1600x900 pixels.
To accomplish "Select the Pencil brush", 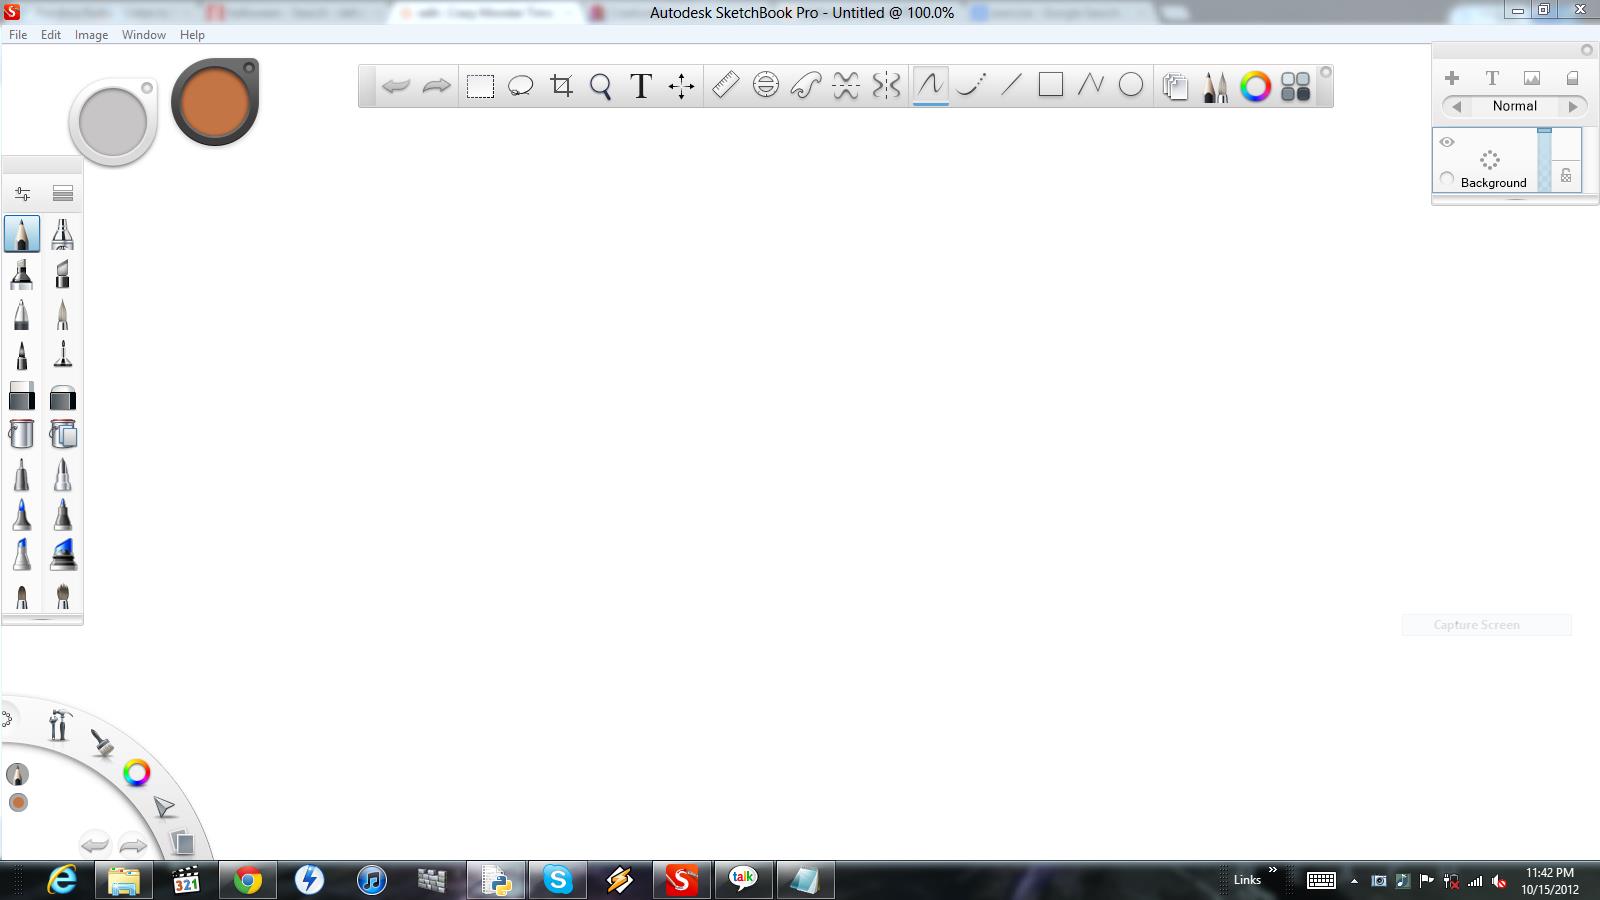I will [x=22, y=235].
